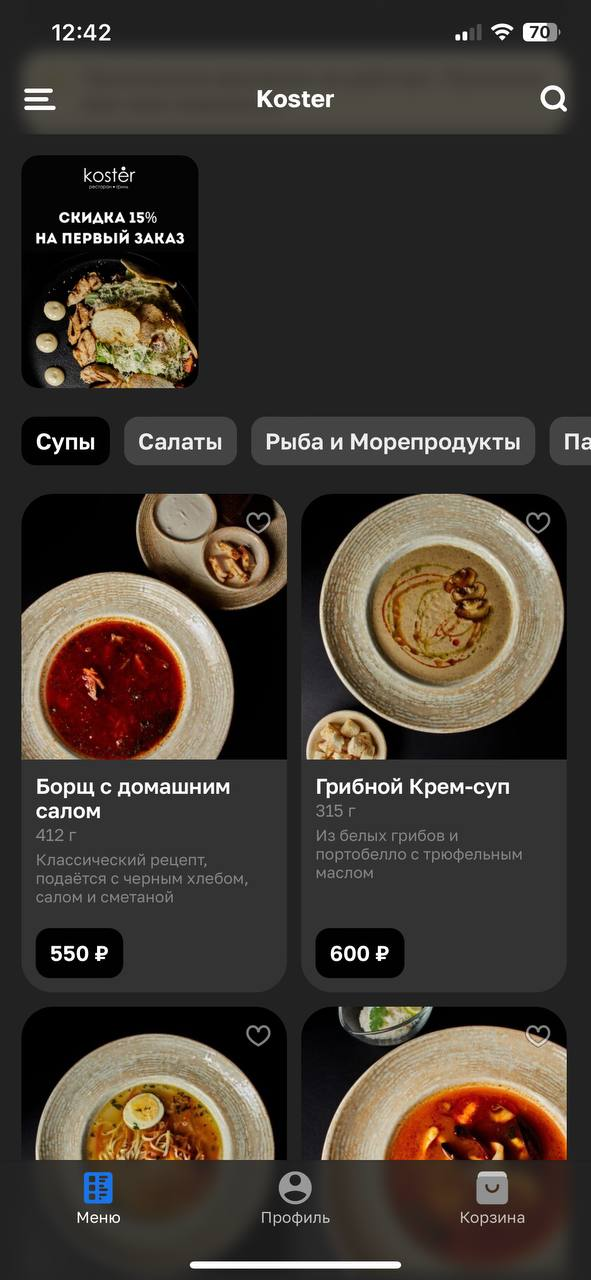Like the noodle soup with egg
Image resolution: width=591 pixels, height=1280 pixels.
(x=258, y=1036)
